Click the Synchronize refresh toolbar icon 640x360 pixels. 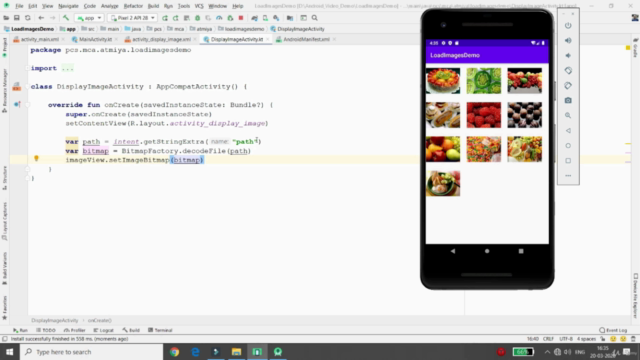tap(28, 18)
